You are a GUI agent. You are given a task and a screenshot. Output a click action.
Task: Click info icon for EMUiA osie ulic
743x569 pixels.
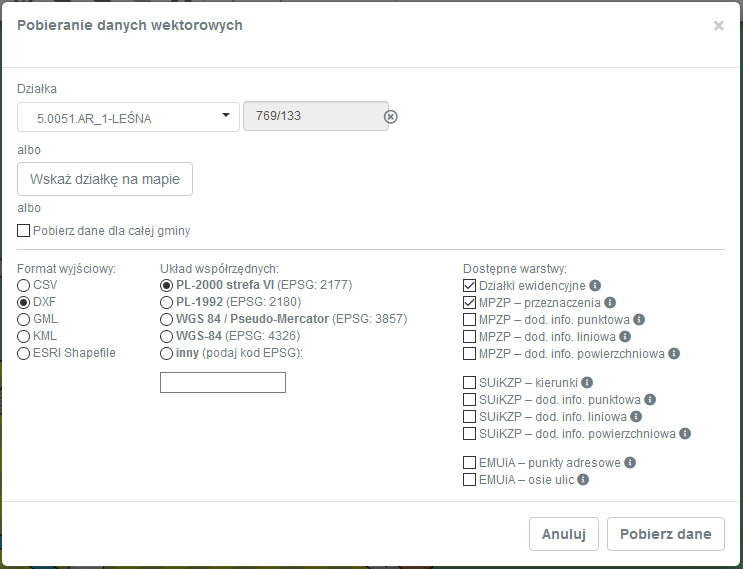click(x=583, y=479)
